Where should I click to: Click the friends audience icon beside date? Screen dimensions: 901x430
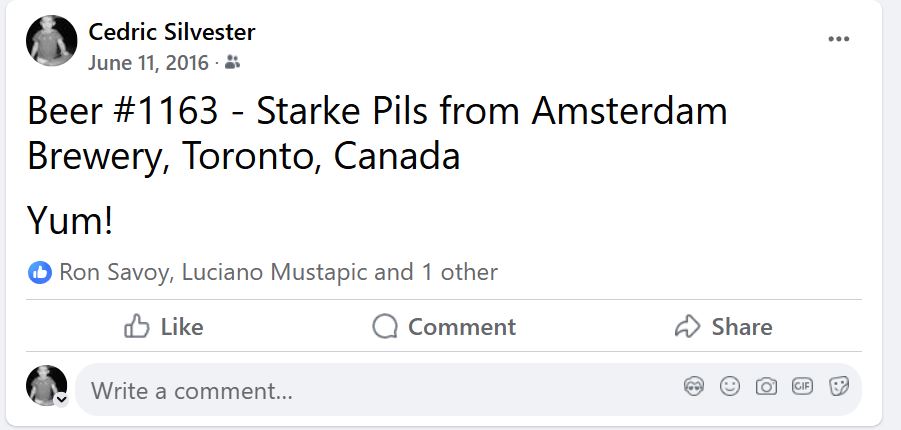[x=232, y=63]
